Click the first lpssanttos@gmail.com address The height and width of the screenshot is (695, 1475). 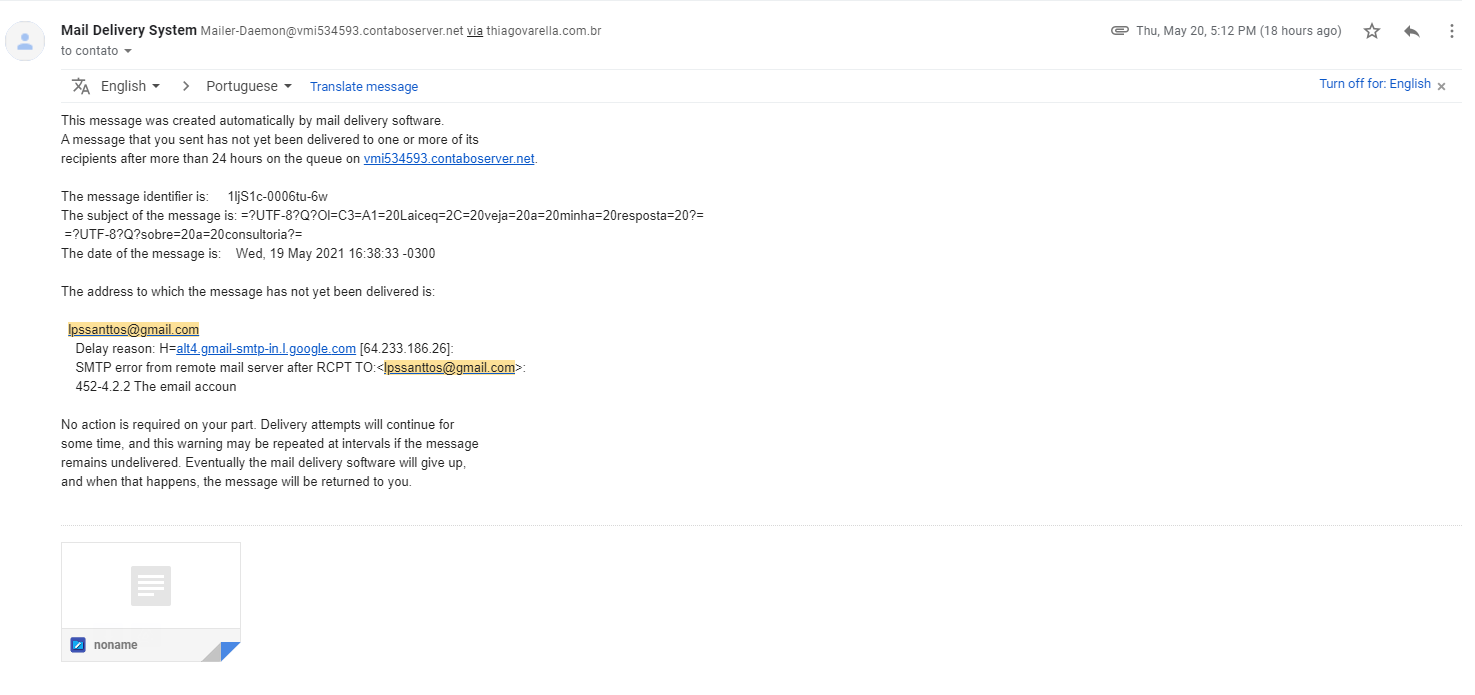point(134,329)
